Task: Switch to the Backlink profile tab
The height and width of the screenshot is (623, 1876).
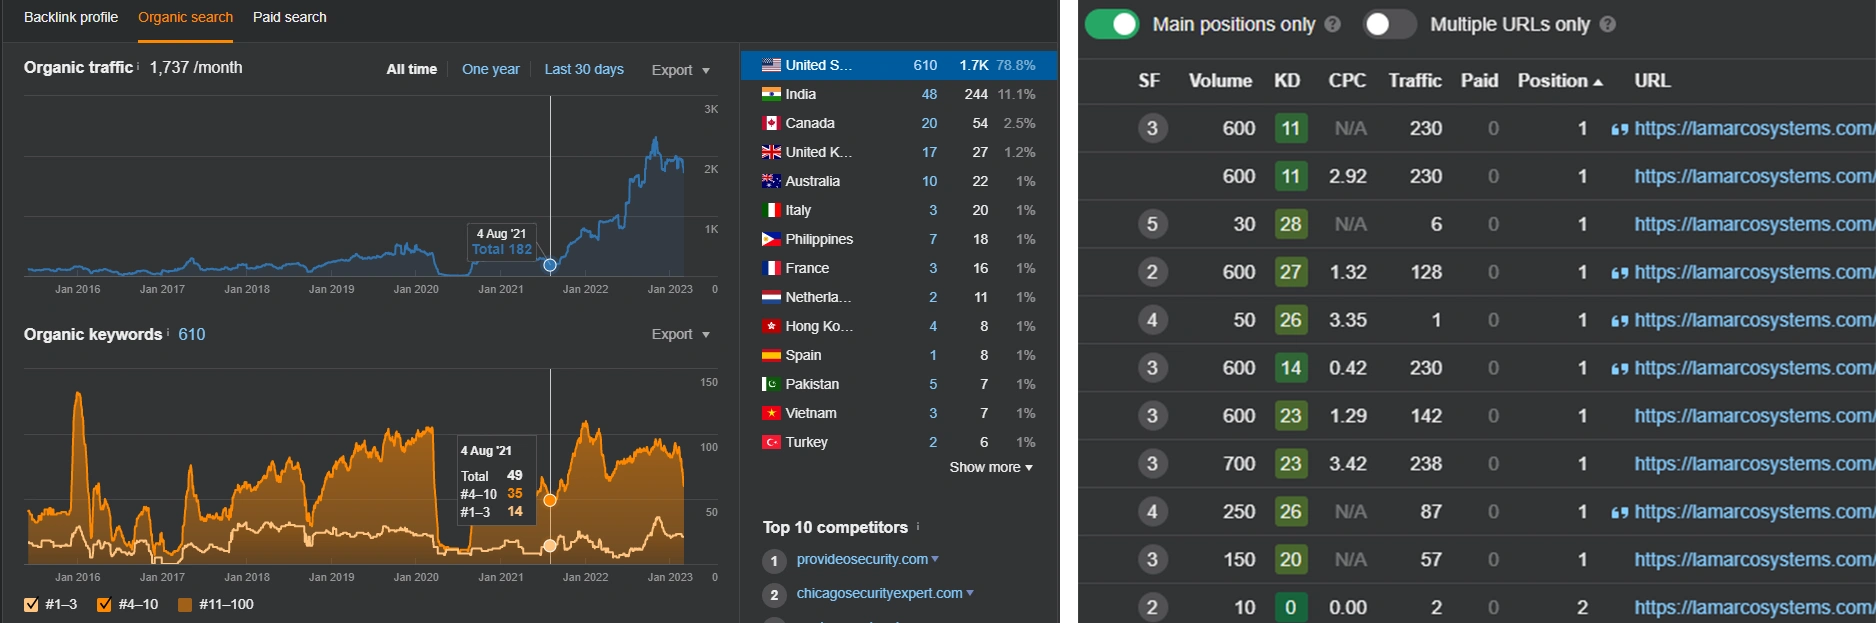Action: click(x=71, y=17)
